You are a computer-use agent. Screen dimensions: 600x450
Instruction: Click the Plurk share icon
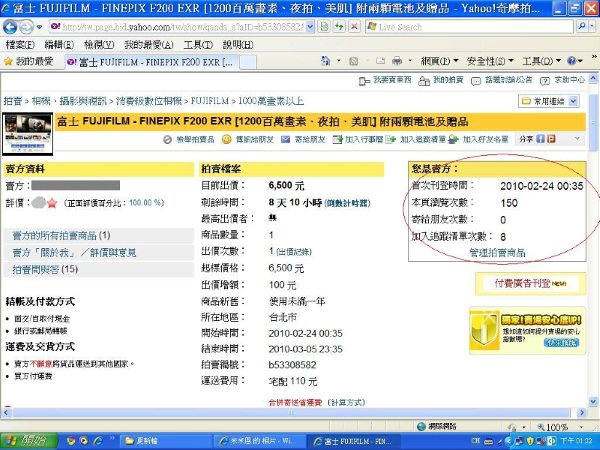[x=551, y=139]
